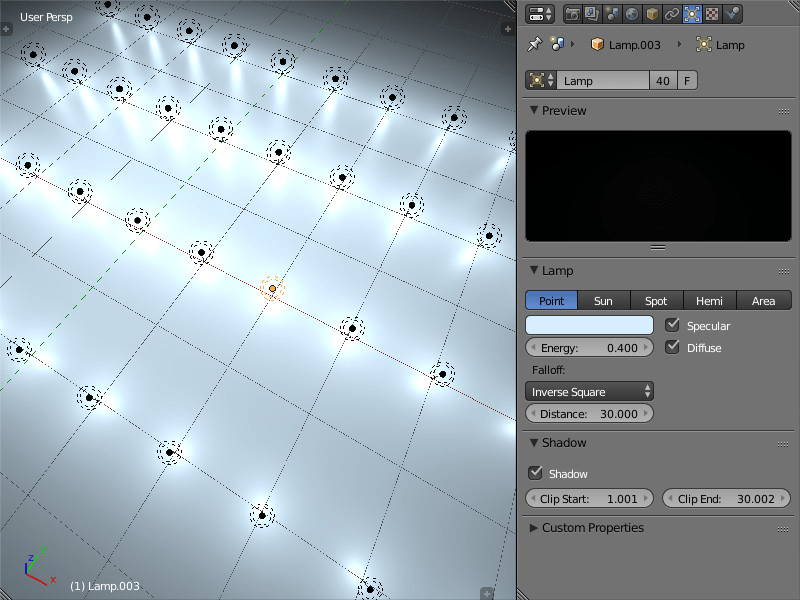Select the Texture properties checkered icon
The width and height of the screenshot is (800, 600).
click(711, 13)
